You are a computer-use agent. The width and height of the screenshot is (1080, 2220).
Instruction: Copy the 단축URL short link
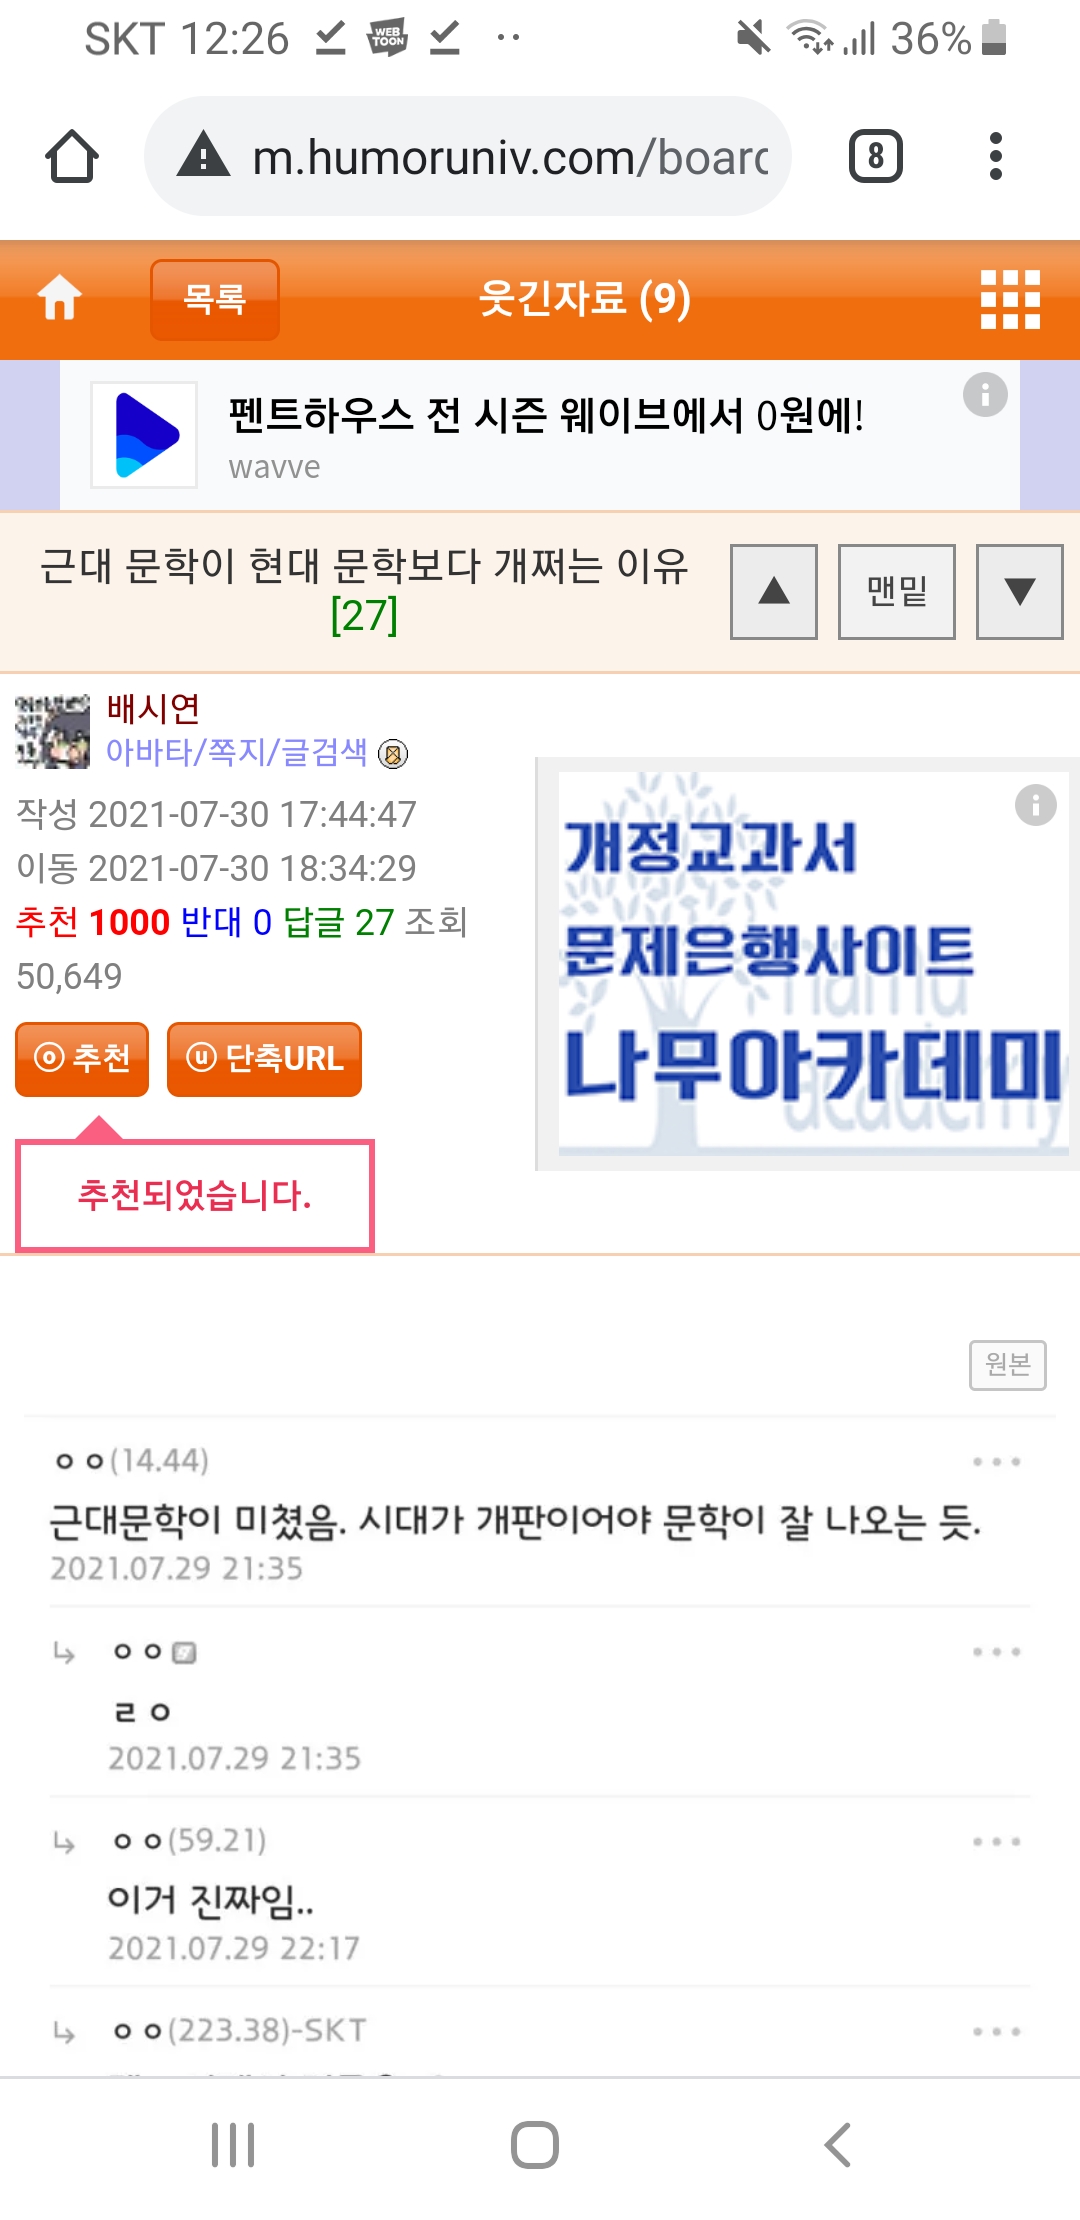coord(264,1059)
